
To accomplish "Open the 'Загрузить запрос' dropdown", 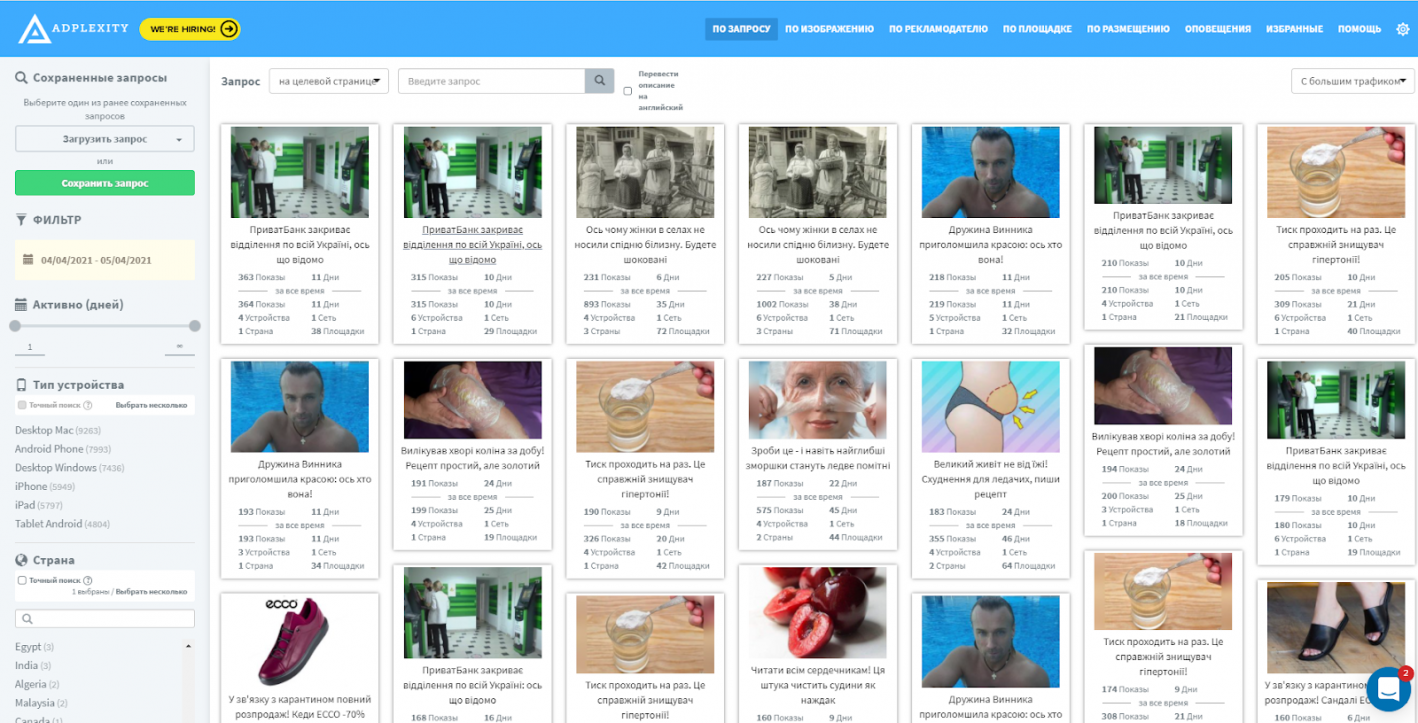I will point(104,139).
